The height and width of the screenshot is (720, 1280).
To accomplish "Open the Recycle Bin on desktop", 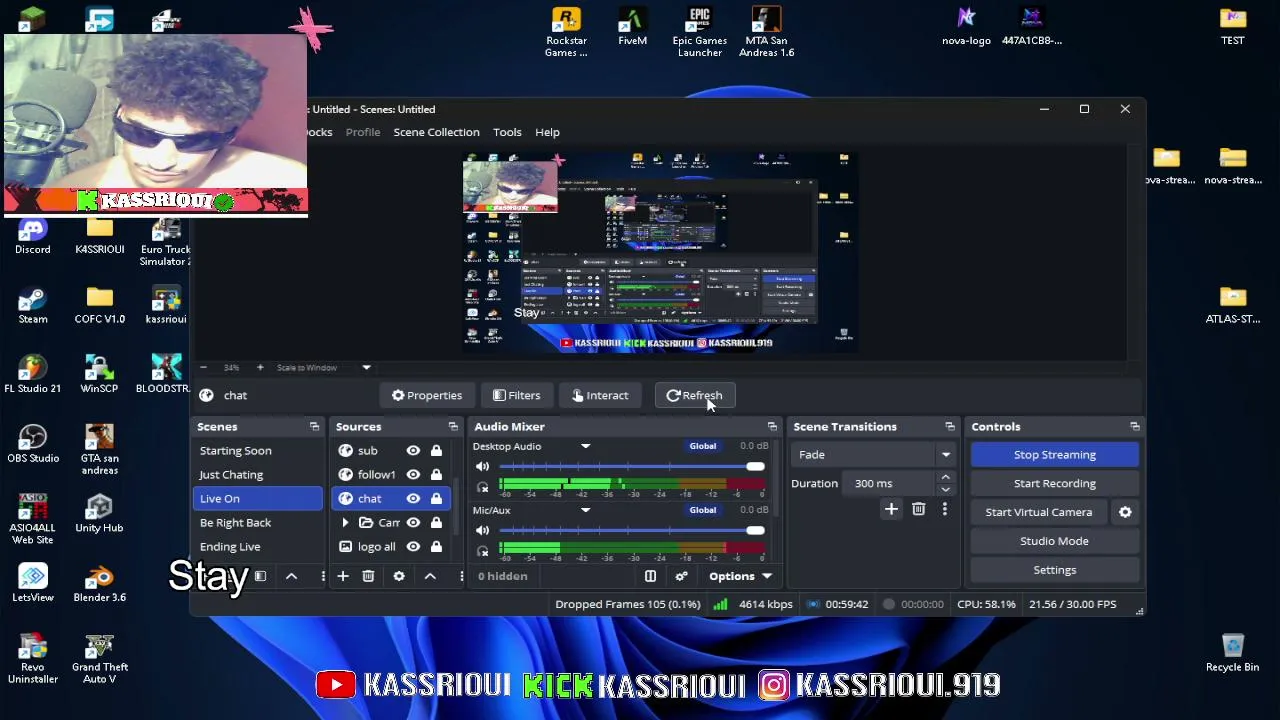I will coord(1232,654).
